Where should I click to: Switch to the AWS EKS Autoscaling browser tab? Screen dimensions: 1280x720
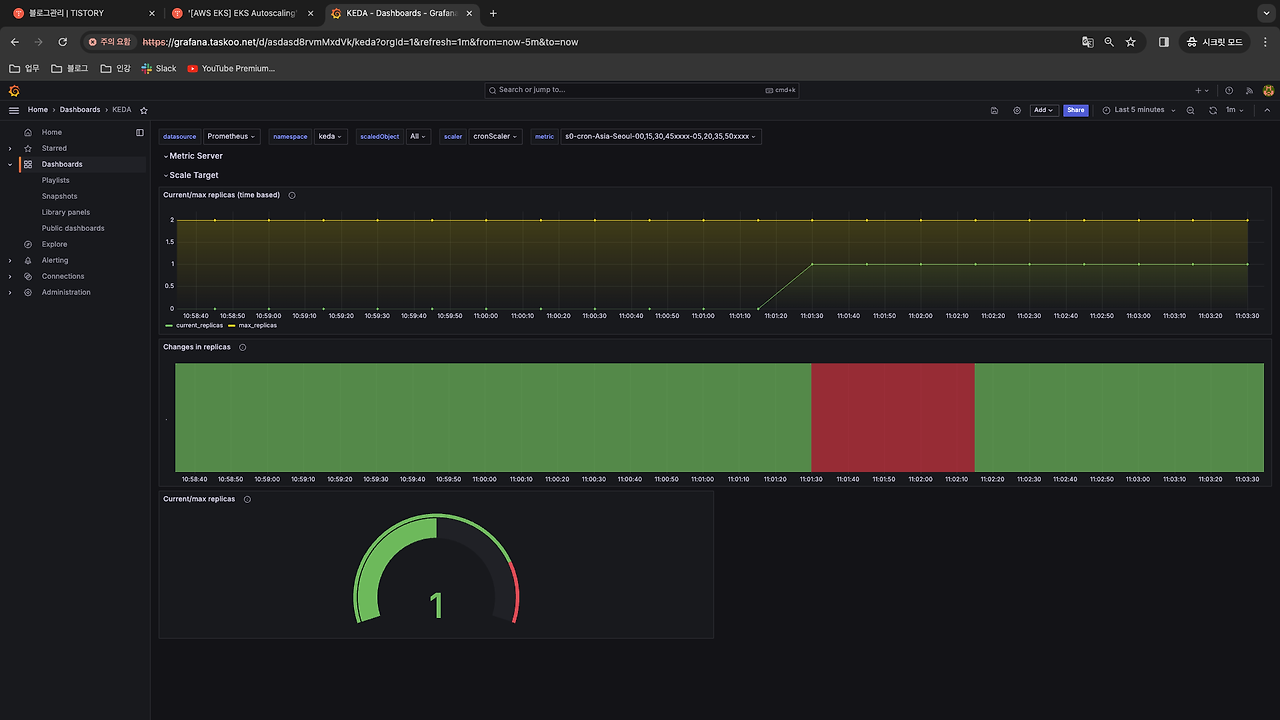tap(243, 13)
